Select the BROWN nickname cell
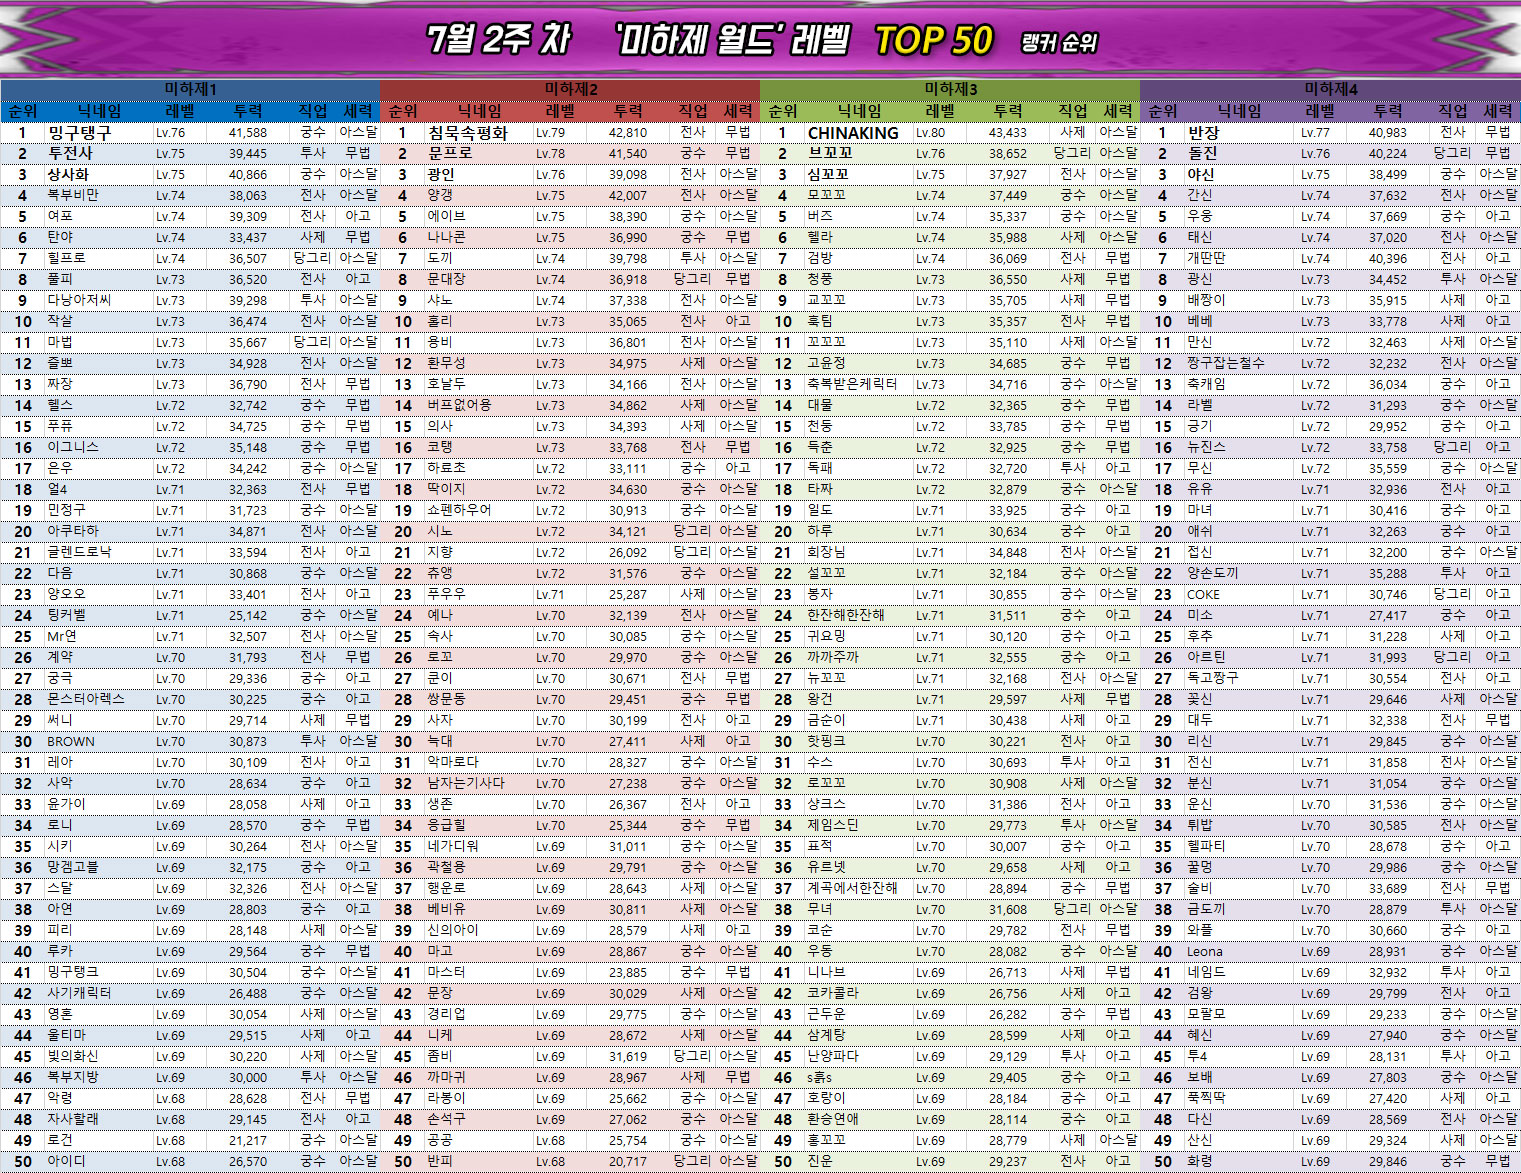1521x1173 pixels. [71, 742]
